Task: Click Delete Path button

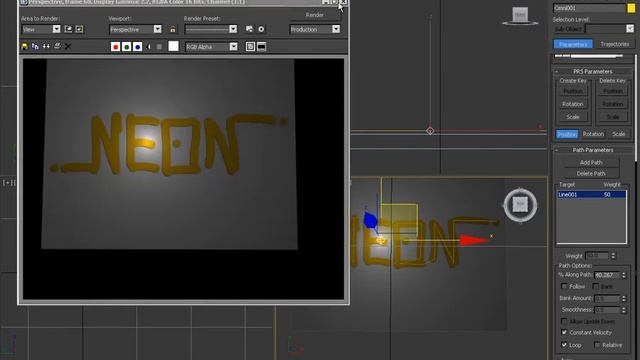Action: click(x=591, y=173)
